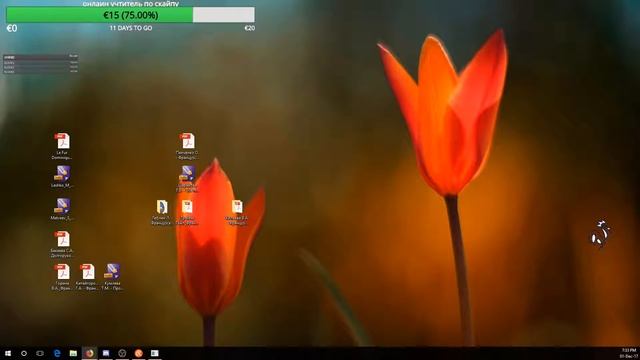Select the Кулиева Т.М. purple shortcut icon
This screenshot has height=360, width=640.
pyautogui.click(x=112, y=277)
